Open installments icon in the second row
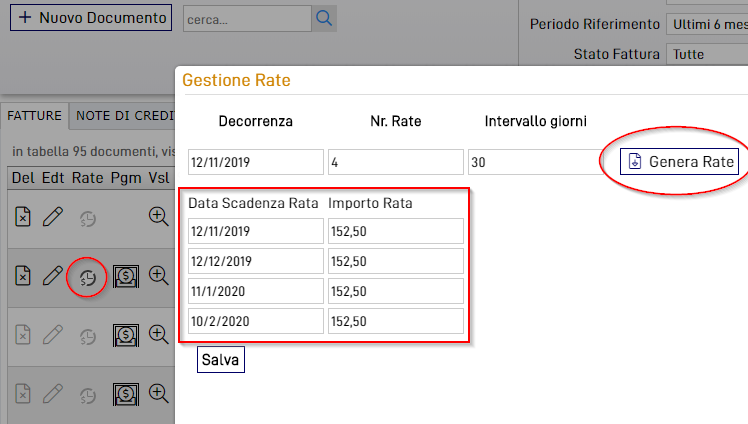The width and height of the screenshot is (748, 424). pyautogui.click(x=89, y=277)
